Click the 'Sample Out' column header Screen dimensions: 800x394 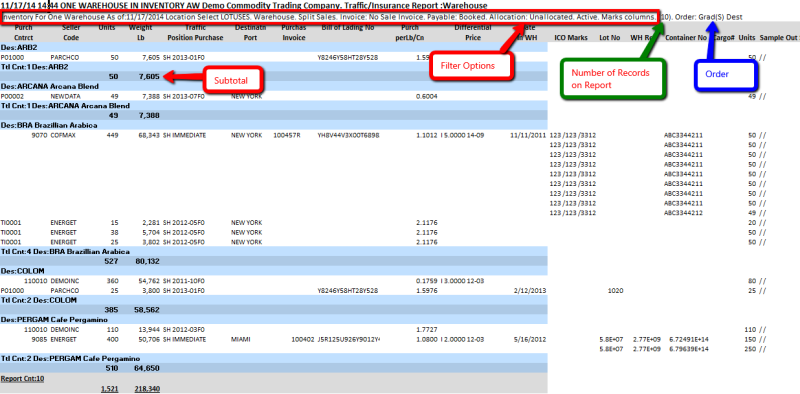tap(777, 38)
